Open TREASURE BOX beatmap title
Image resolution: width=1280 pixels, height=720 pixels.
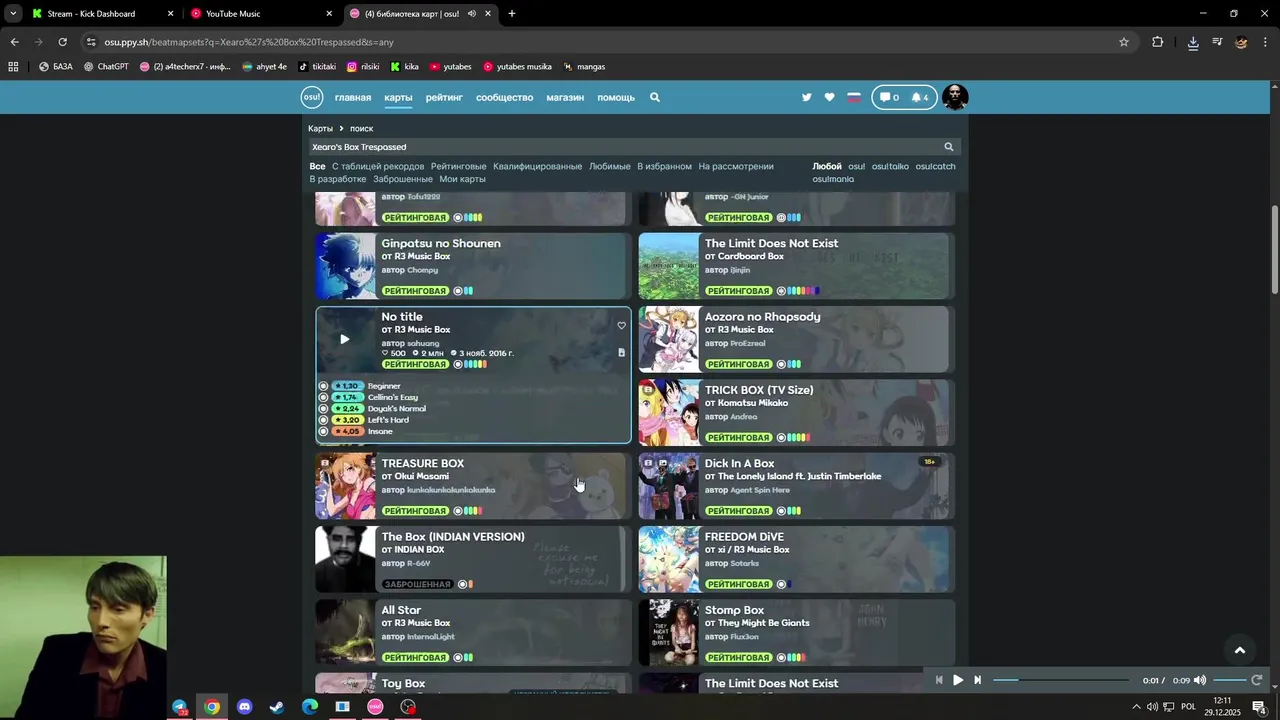coord(422,463)
